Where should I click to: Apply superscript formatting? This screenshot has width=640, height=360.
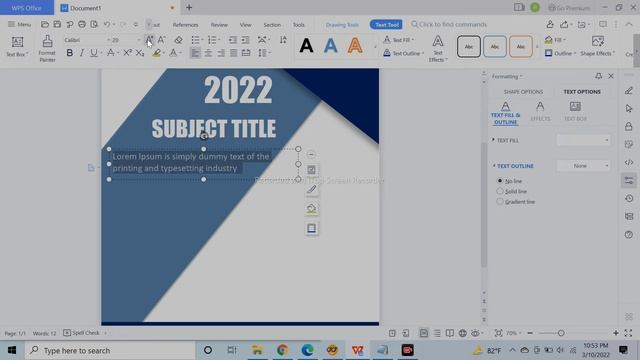tap(127, 53)
